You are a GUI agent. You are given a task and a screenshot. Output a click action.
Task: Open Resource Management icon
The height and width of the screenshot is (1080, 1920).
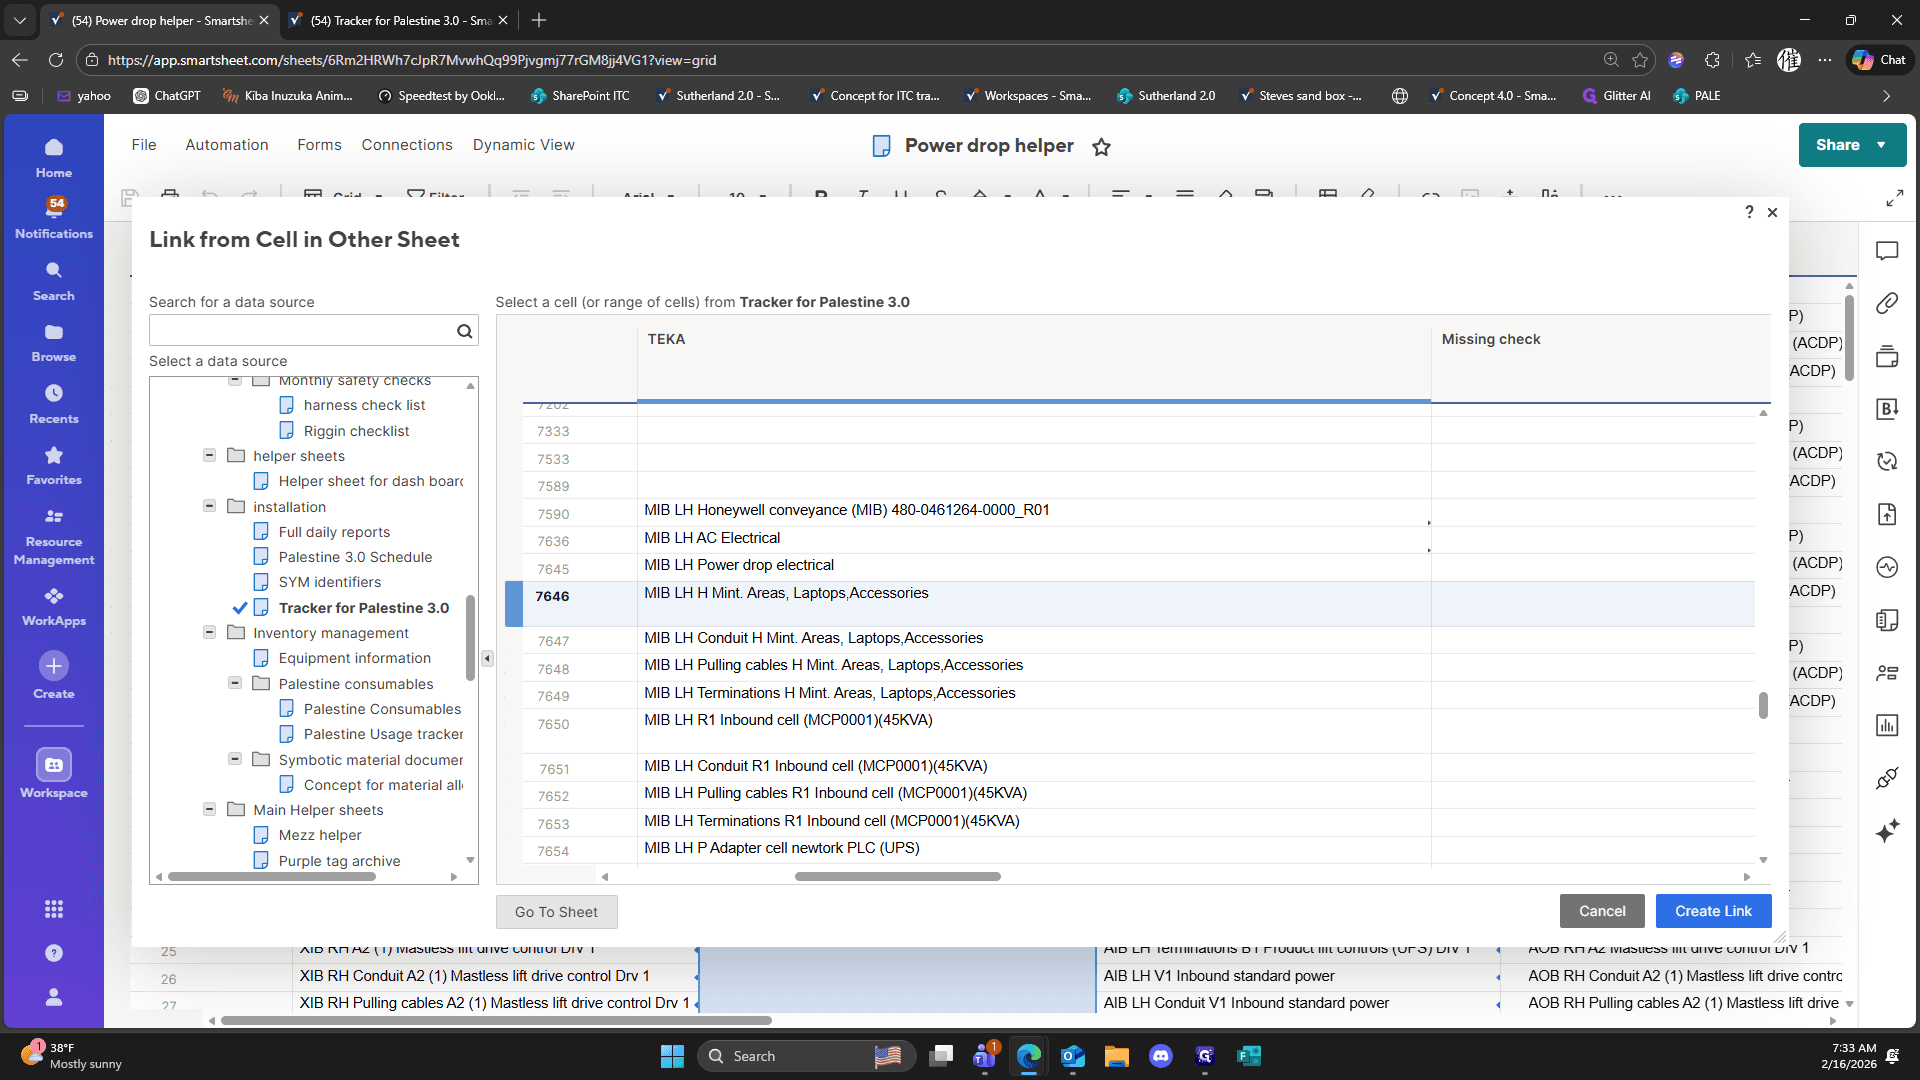54,516
